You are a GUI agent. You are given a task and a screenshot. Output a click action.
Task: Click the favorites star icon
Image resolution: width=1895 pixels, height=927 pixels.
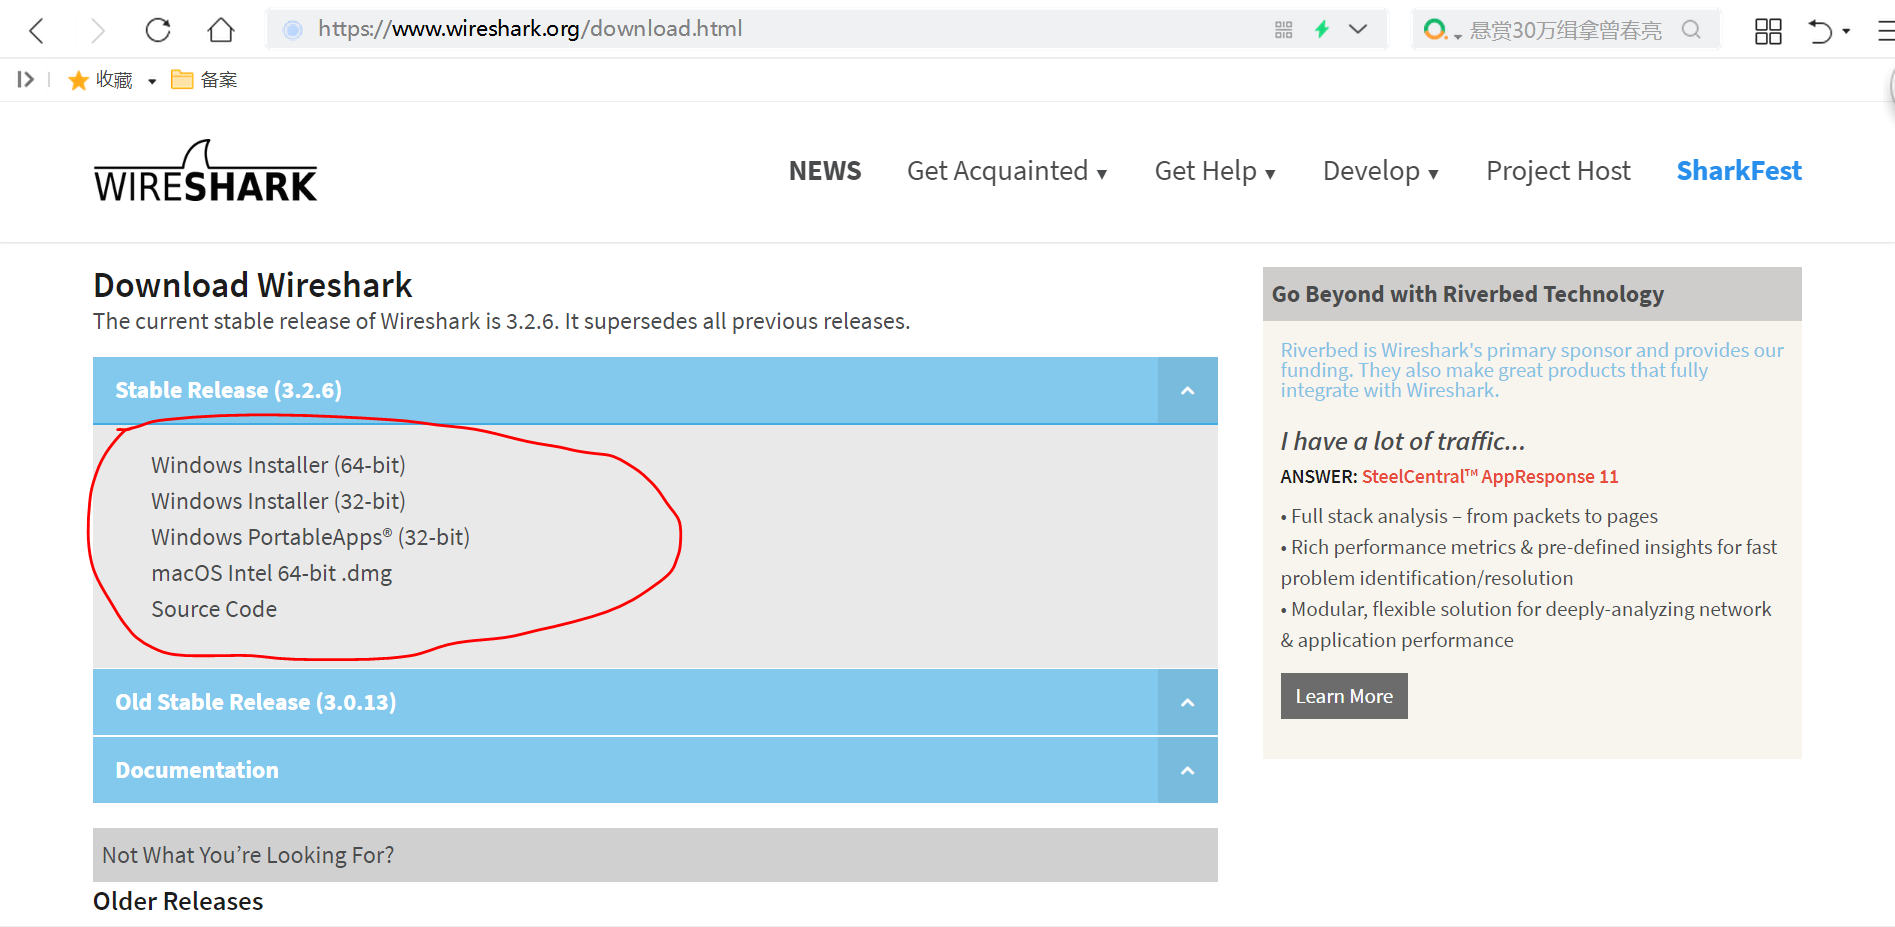click(x=78, y=80)
